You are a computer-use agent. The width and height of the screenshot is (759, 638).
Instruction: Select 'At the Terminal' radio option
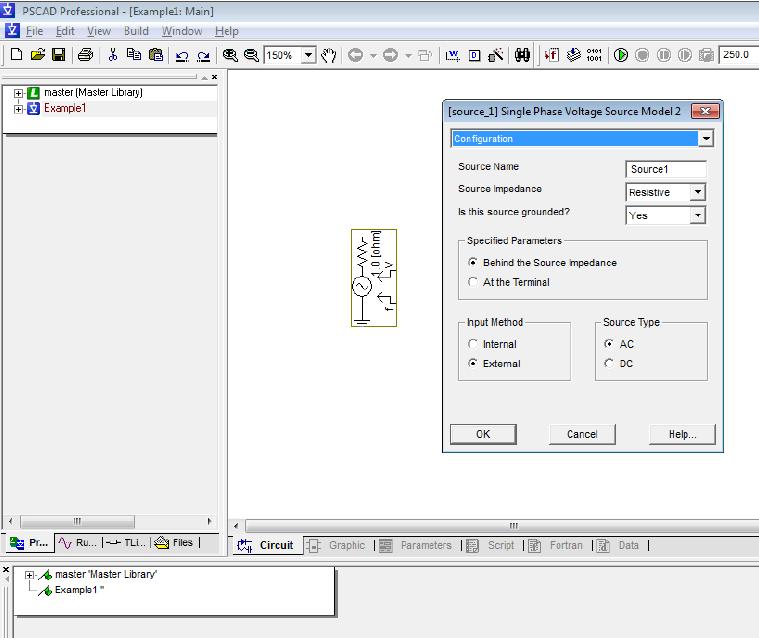(473, 282)
